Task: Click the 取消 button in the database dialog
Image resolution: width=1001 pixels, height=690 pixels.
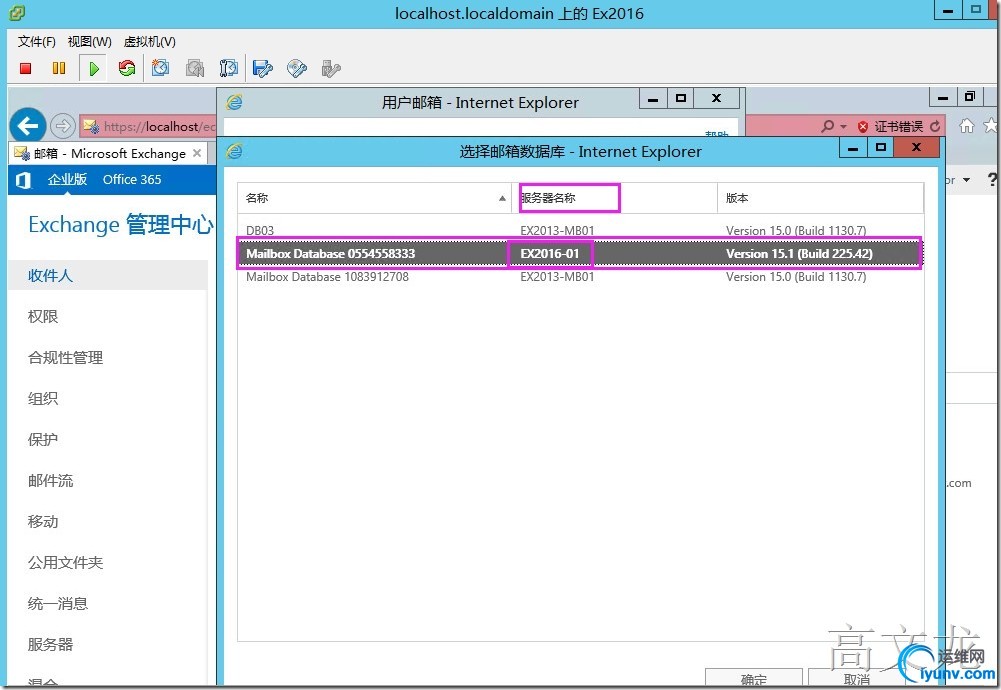Action: click(857, 678)
